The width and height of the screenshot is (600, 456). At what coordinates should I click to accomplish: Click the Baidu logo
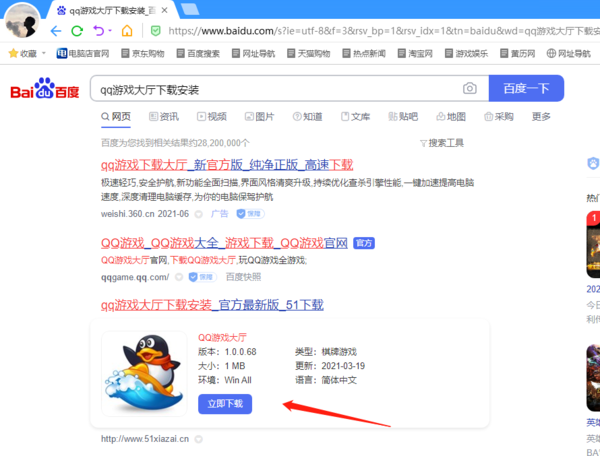(x=45, y=88)
